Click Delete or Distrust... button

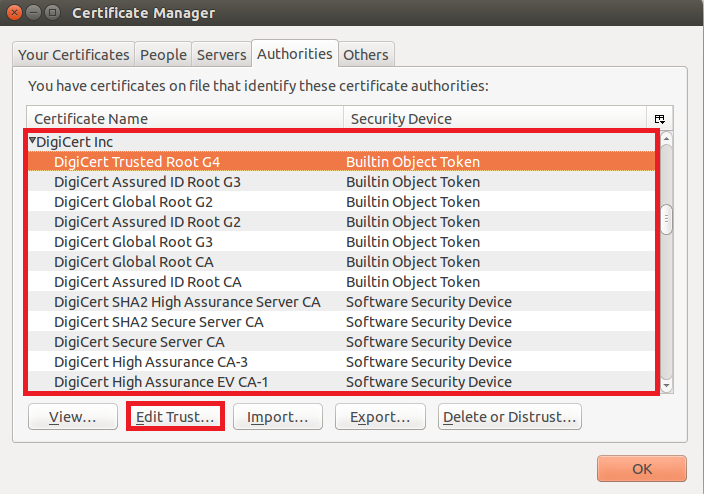click(x=510, y=417)
